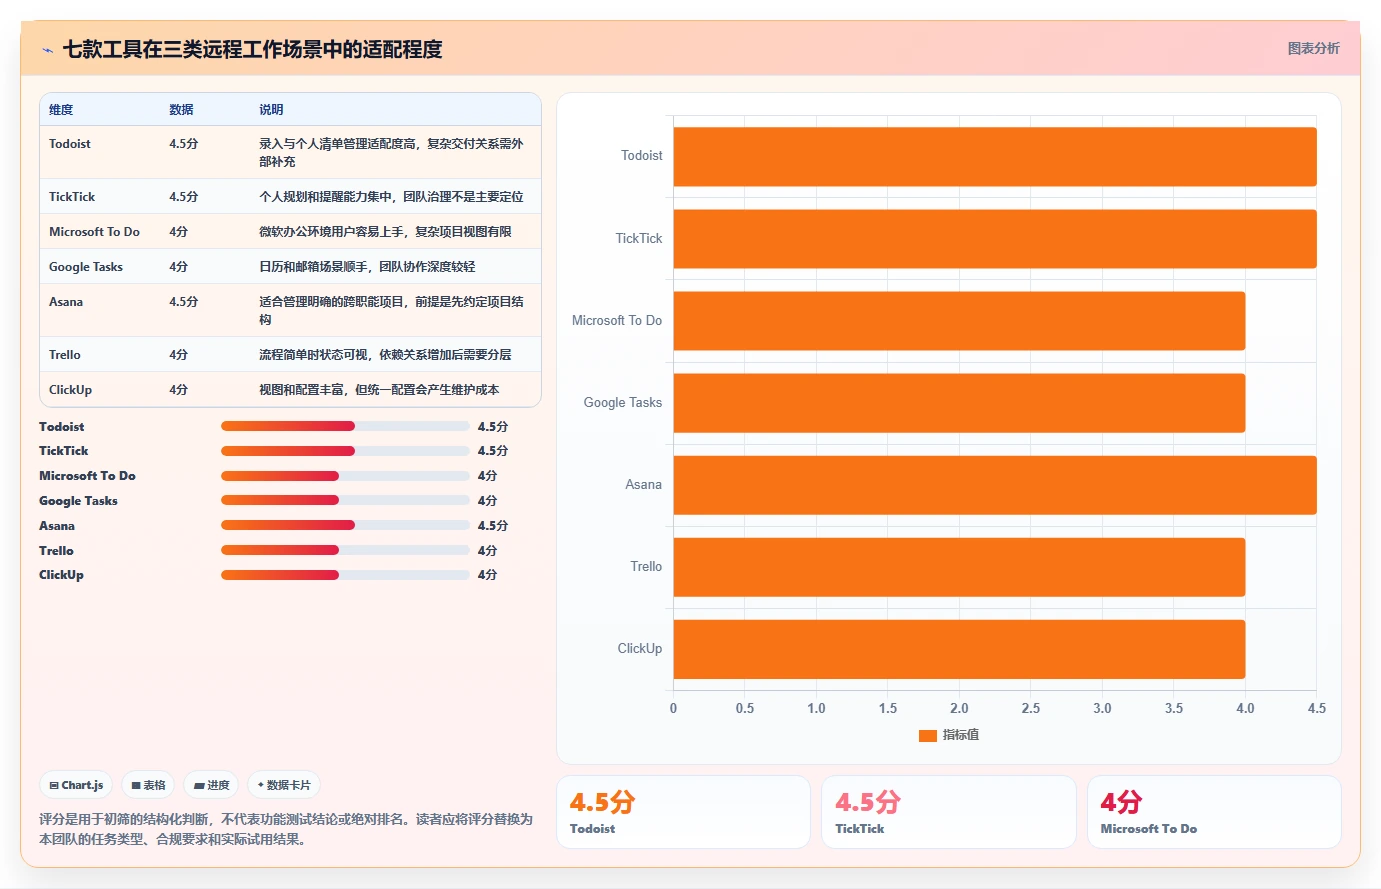This screenshot has width=1381, height=889.
Task: Click the Trello label in progress list
Action: 56,551
